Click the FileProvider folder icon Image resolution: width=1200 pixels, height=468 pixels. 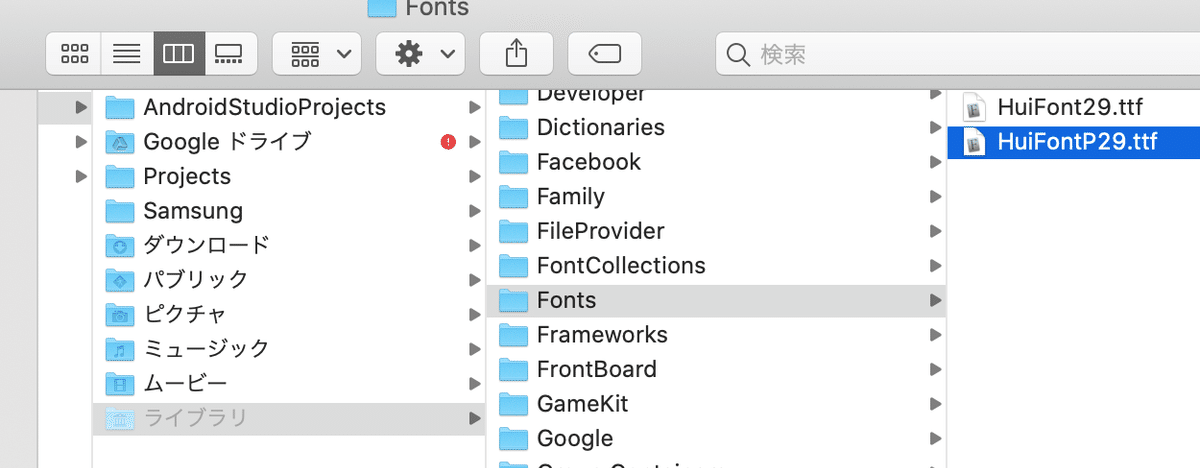click(513, 231)
